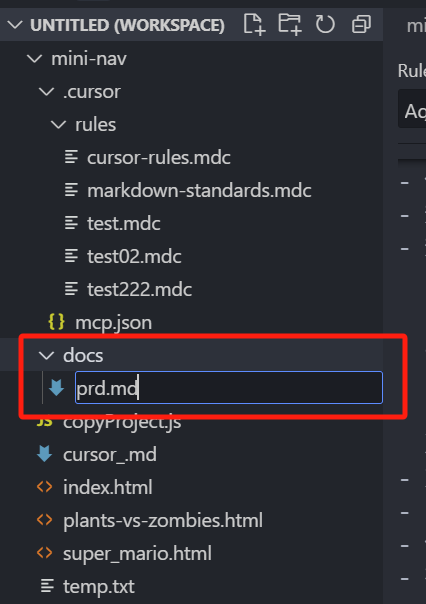Click the curly braces icon beside mcp.json
The height and width of the screenshot is (604, 426).
[x=56, y=322]
